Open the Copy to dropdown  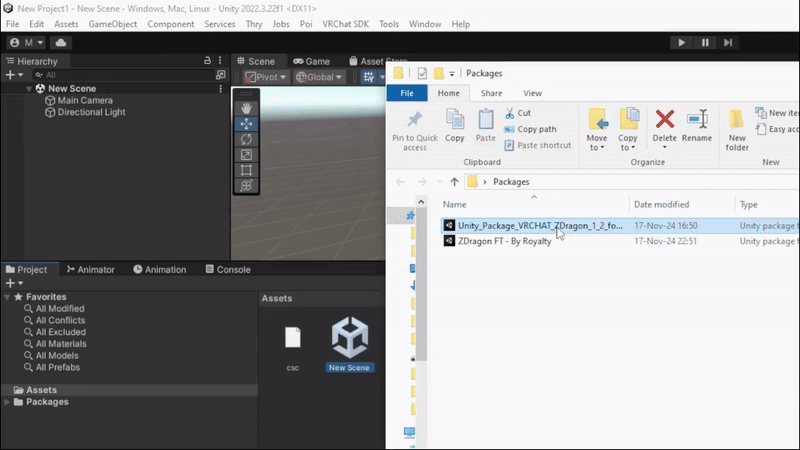point(628,130)
